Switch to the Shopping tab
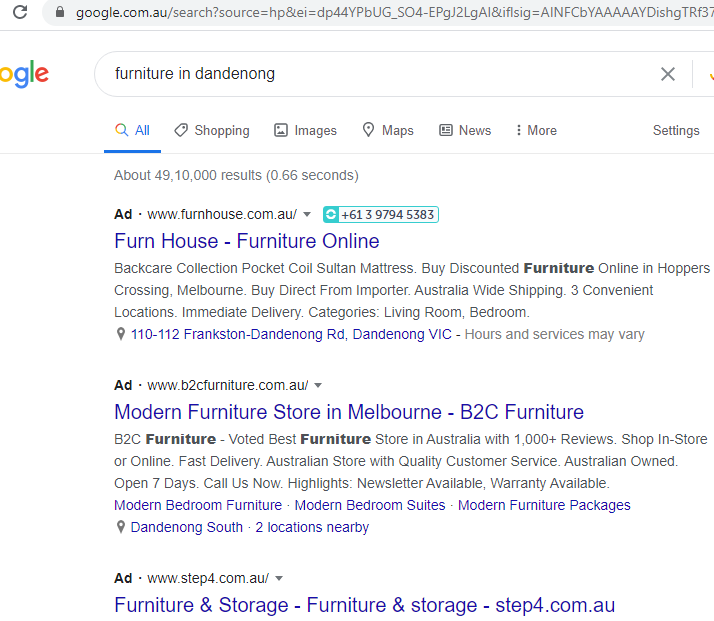Screen dimensions: 714x621 (x=211, y=130)
